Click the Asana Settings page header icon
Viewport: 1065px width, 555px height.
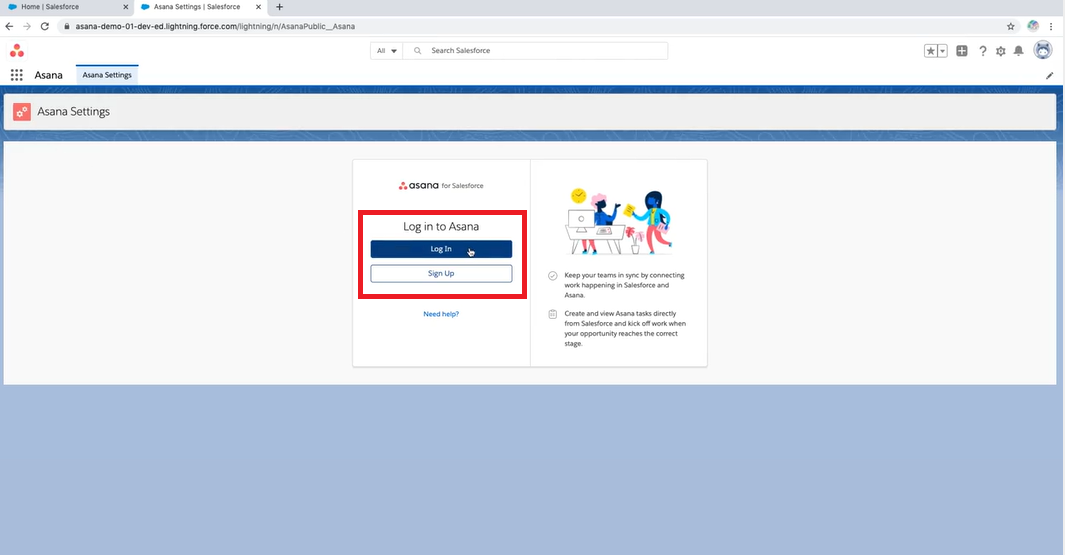pos(22,112)
